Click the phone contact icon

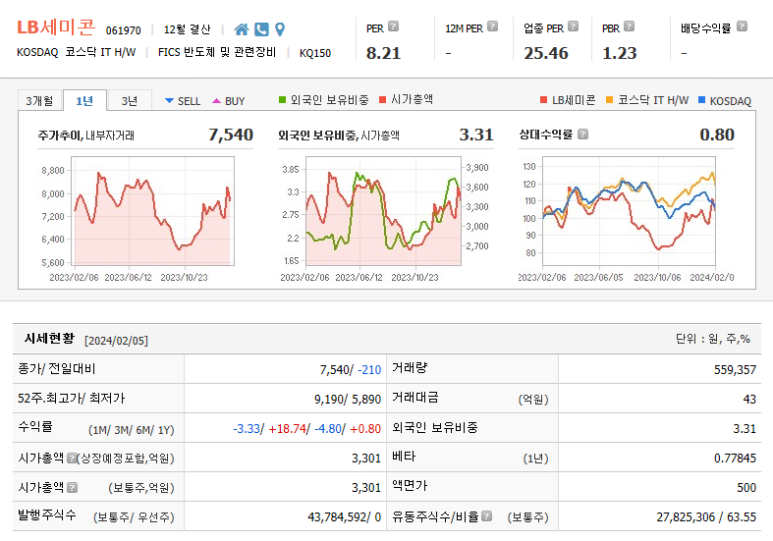tap(261, 30)
